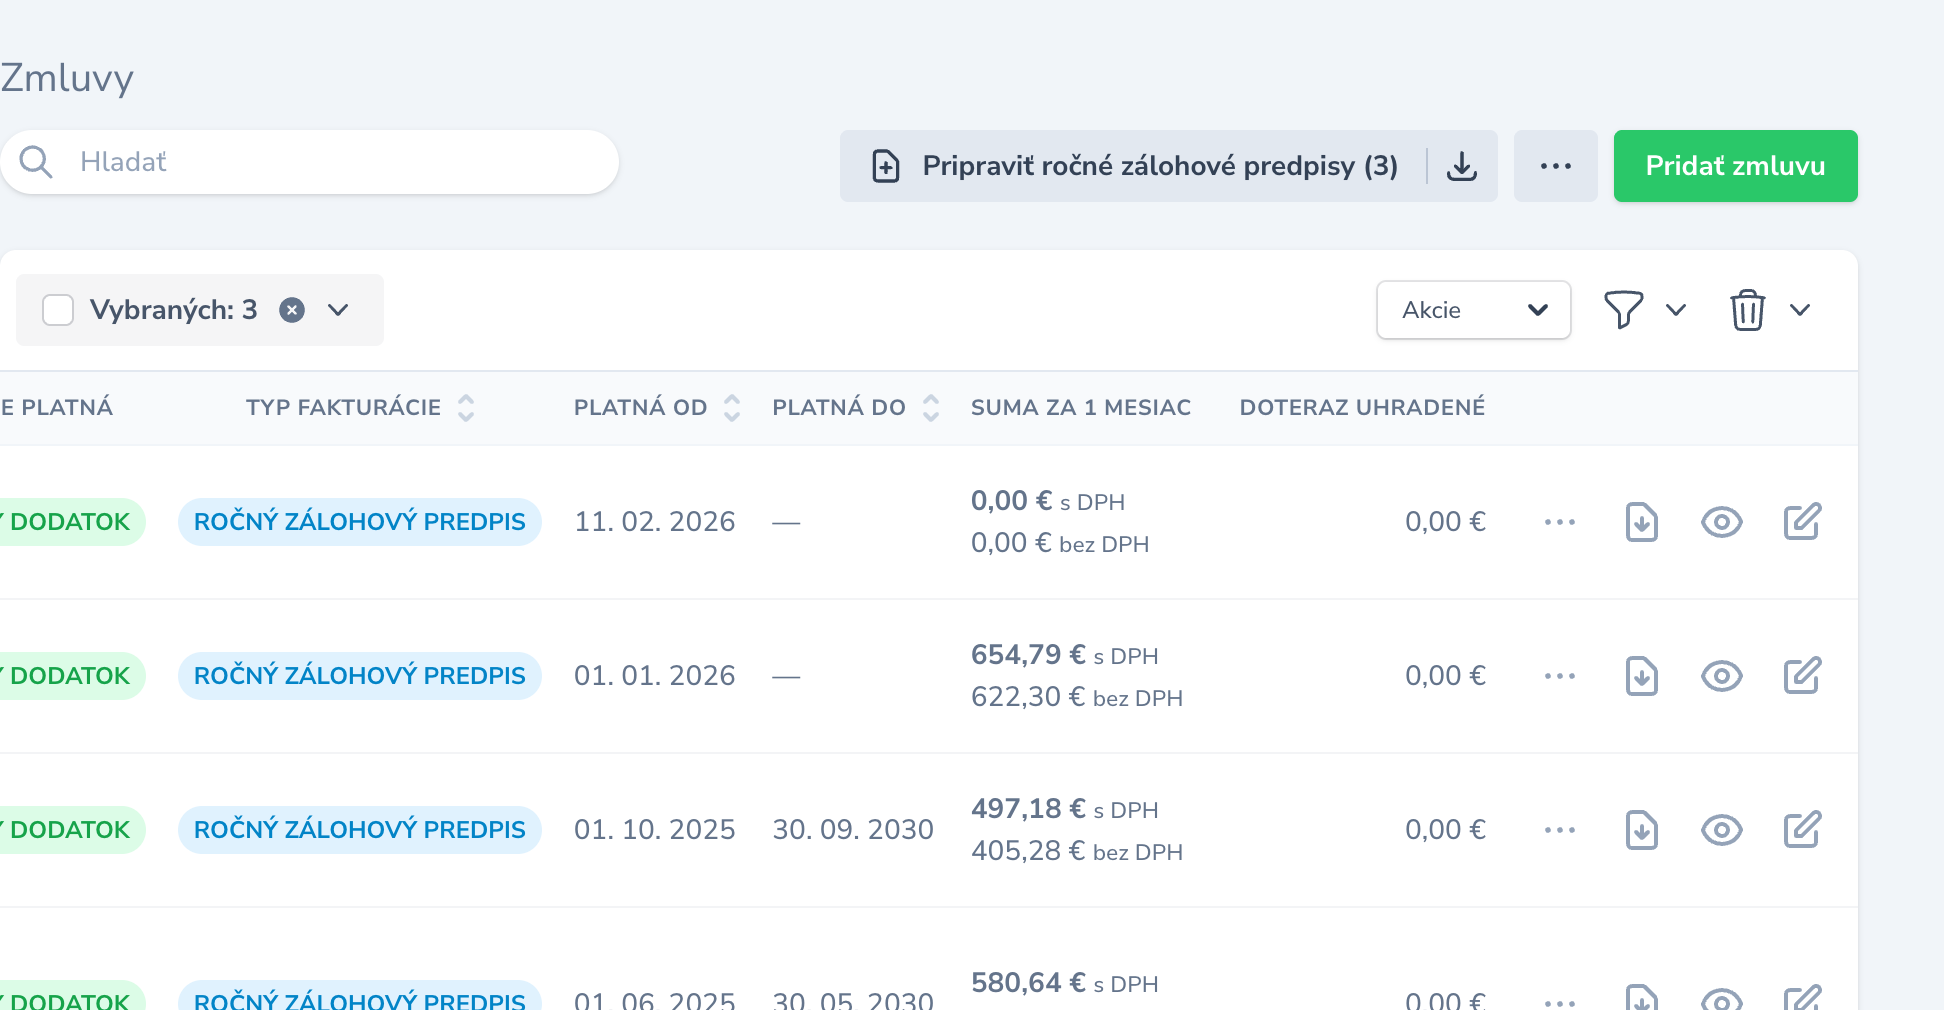The height and width of the screenshot is (1010, 1944).
Task: Click the filter funnel icon
Action: (x=1624, y=310)
